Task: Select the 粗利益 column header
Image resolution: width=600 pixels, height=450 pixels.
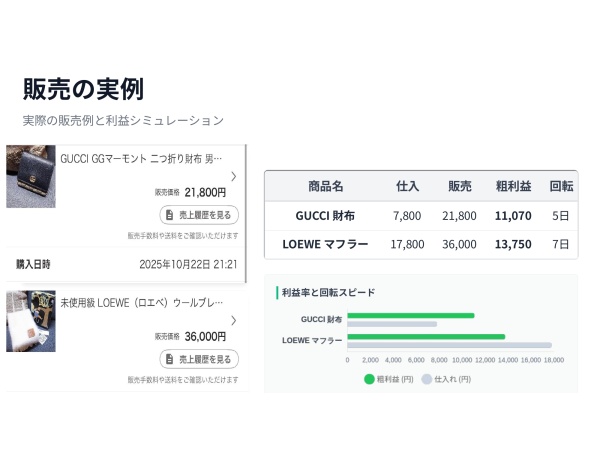Action: [513, 186]
